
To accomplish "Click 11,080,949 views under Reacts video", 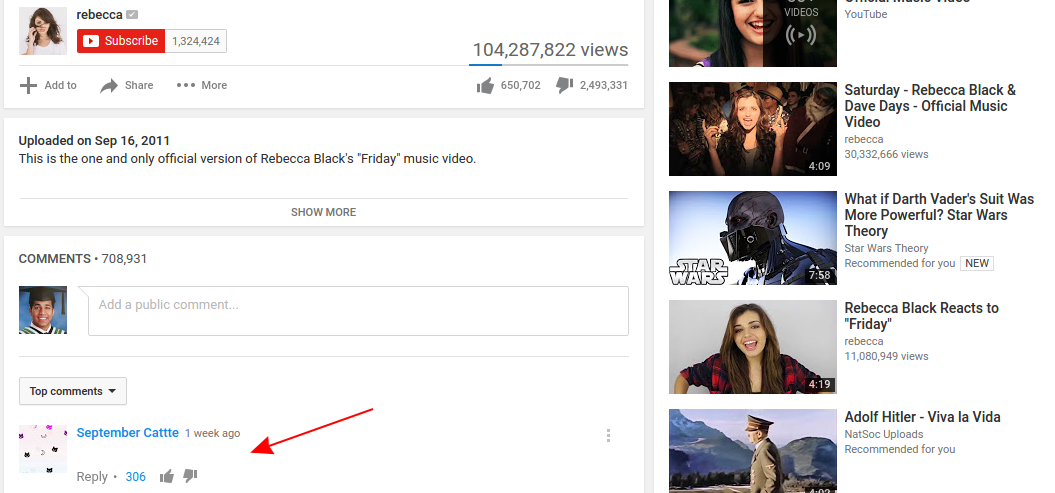I will (x=886, y=356).
